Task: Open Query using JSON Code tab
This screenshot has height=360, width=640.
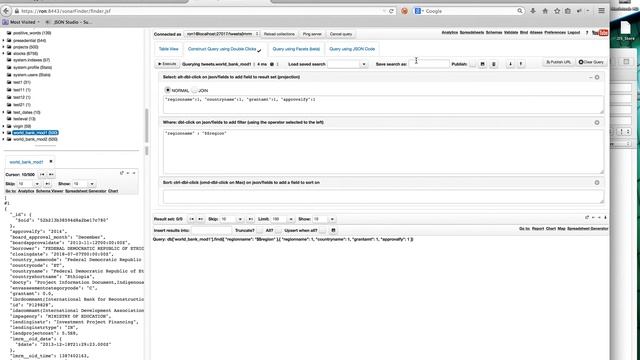Action: [352, 49]
